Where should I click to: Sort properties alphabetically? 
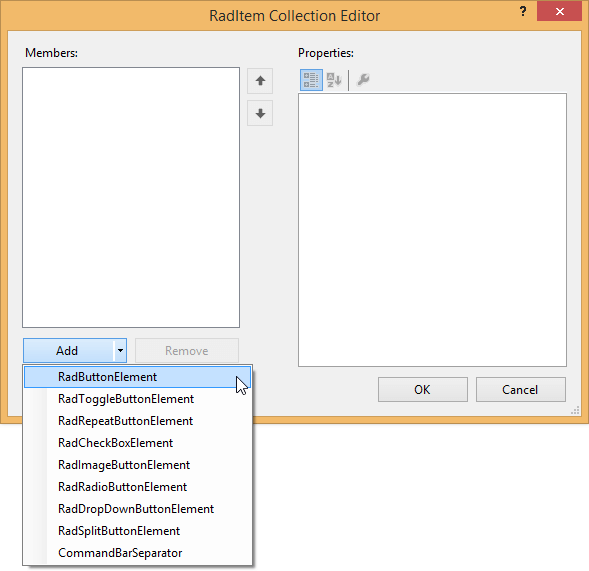pos(334,80)
